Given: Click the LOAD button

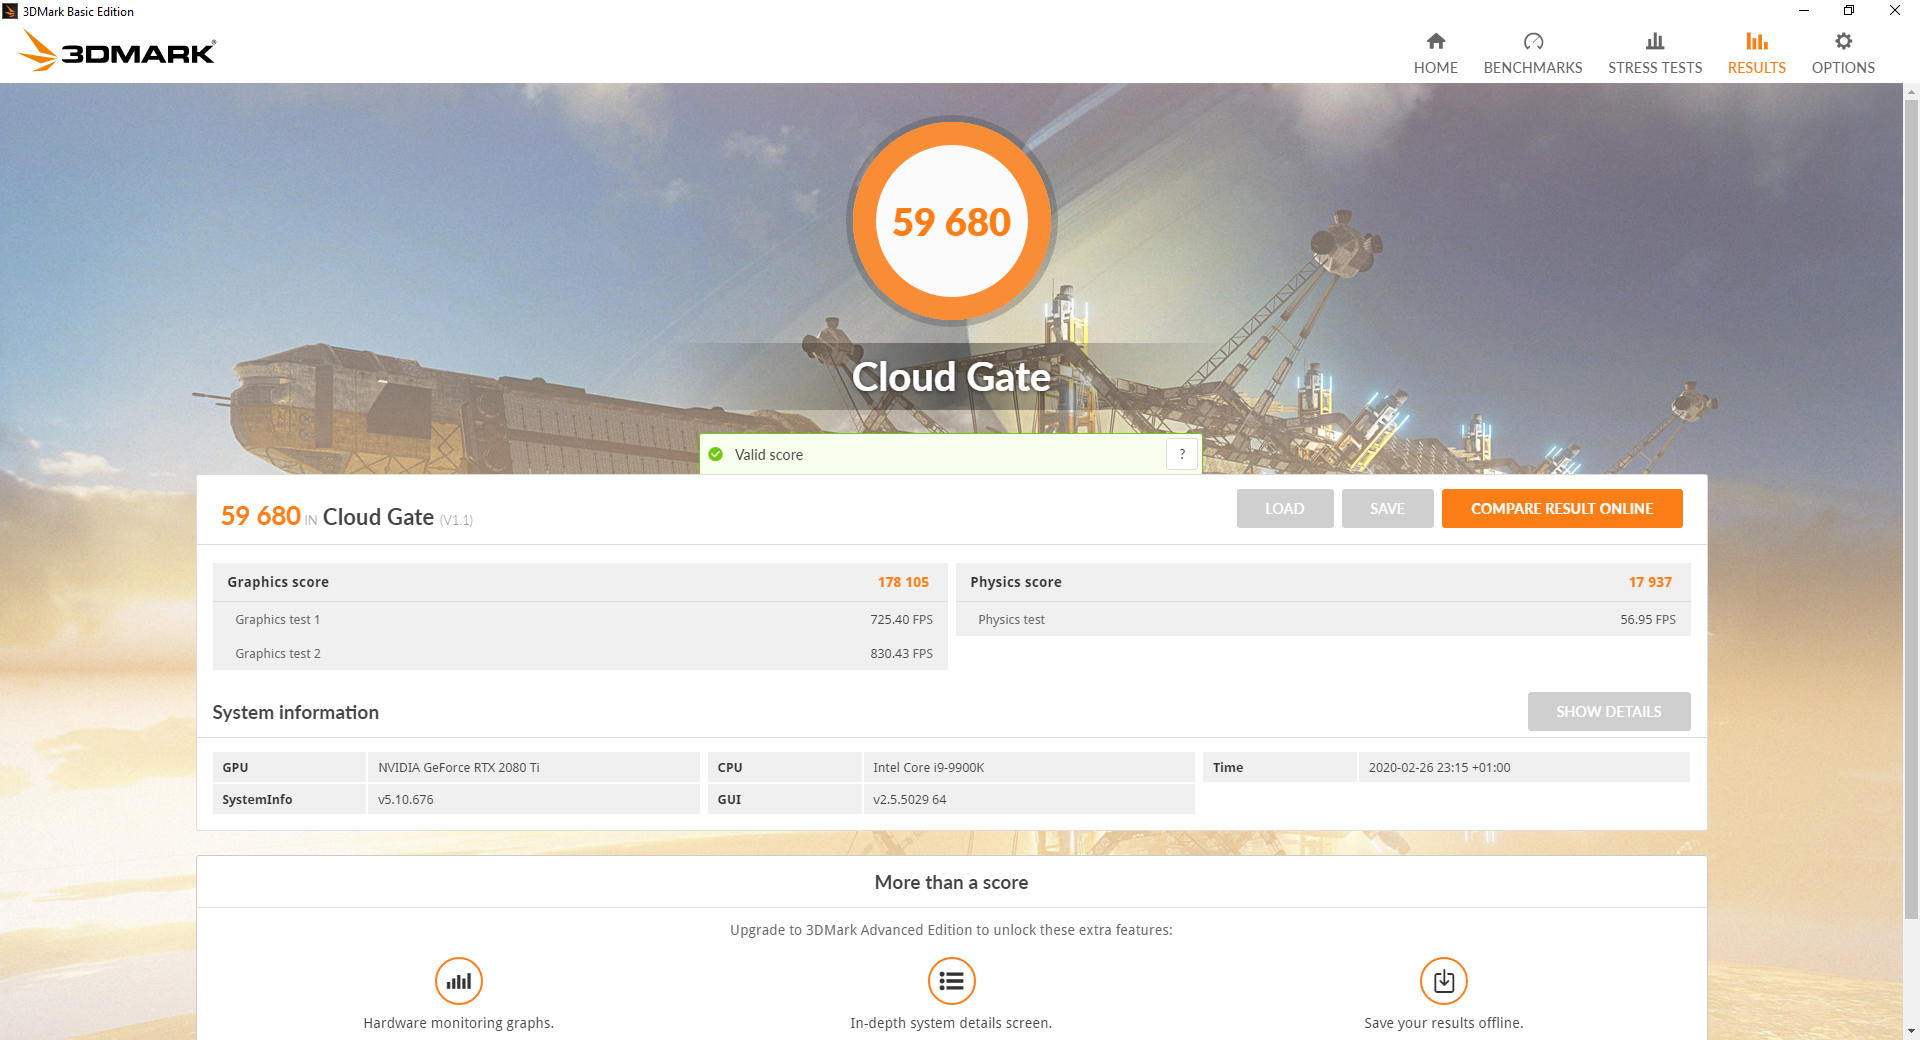Looking at the screenshot, I should pyautogui.click(x=1284, y=508).
